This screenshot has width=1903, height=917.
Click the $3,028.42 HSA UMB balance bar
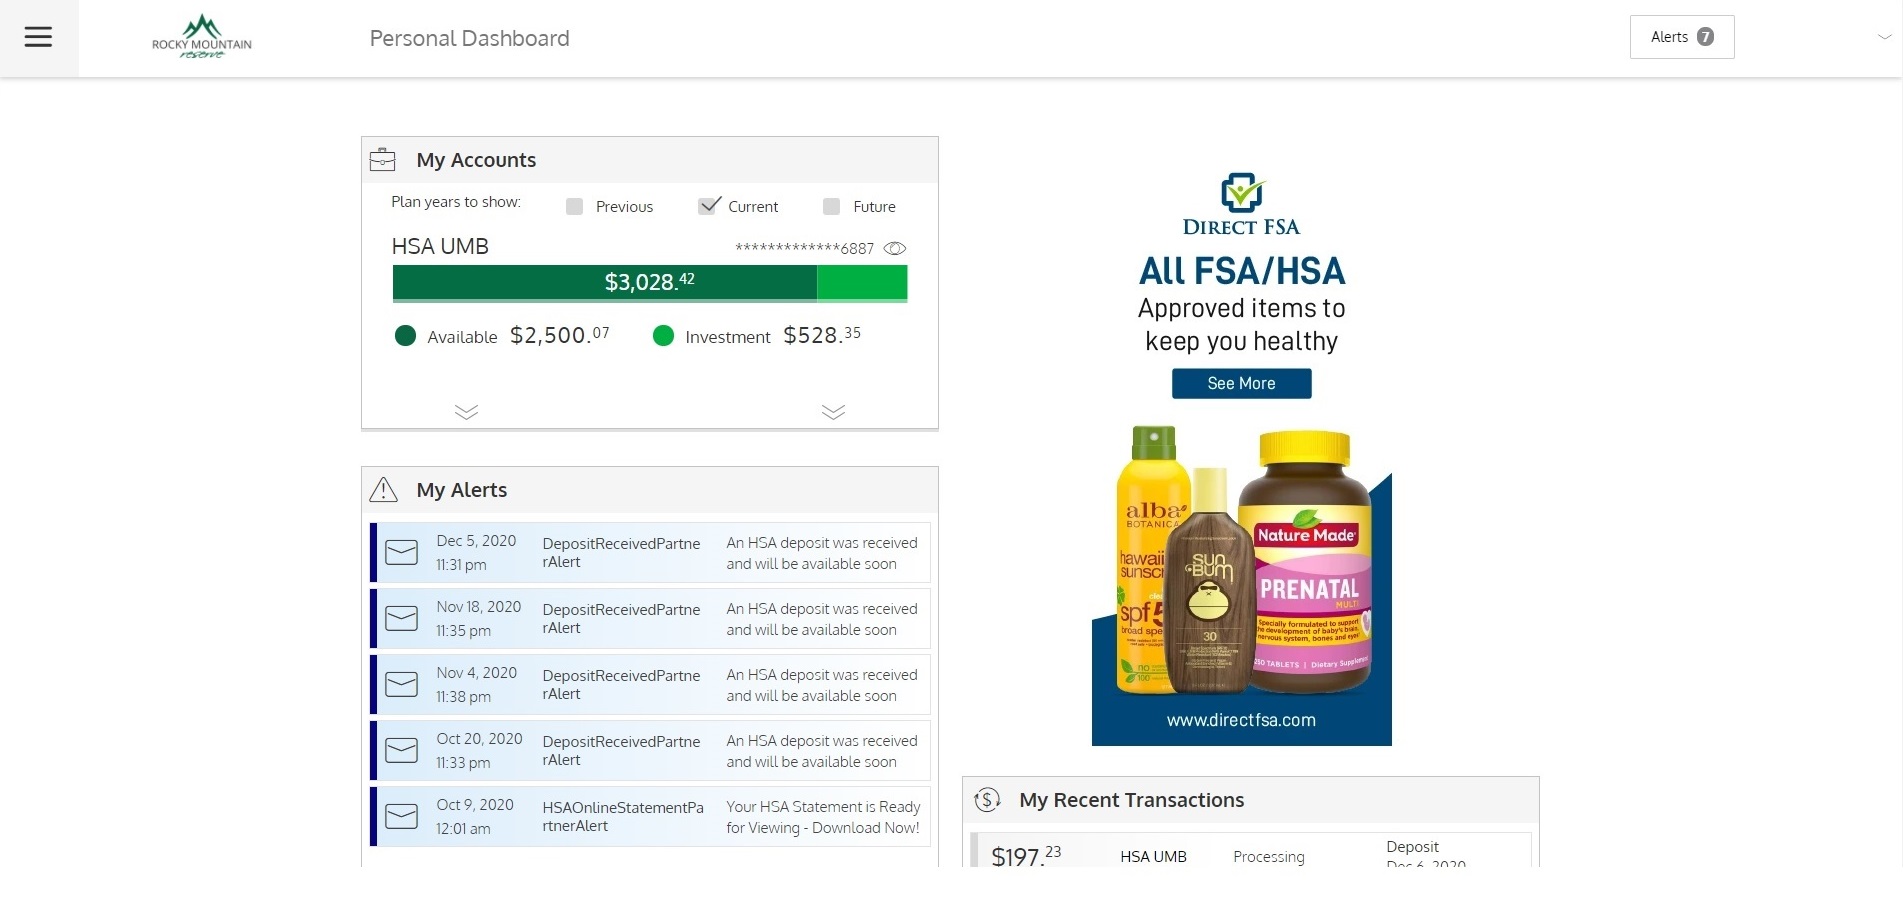pos(649,283)
